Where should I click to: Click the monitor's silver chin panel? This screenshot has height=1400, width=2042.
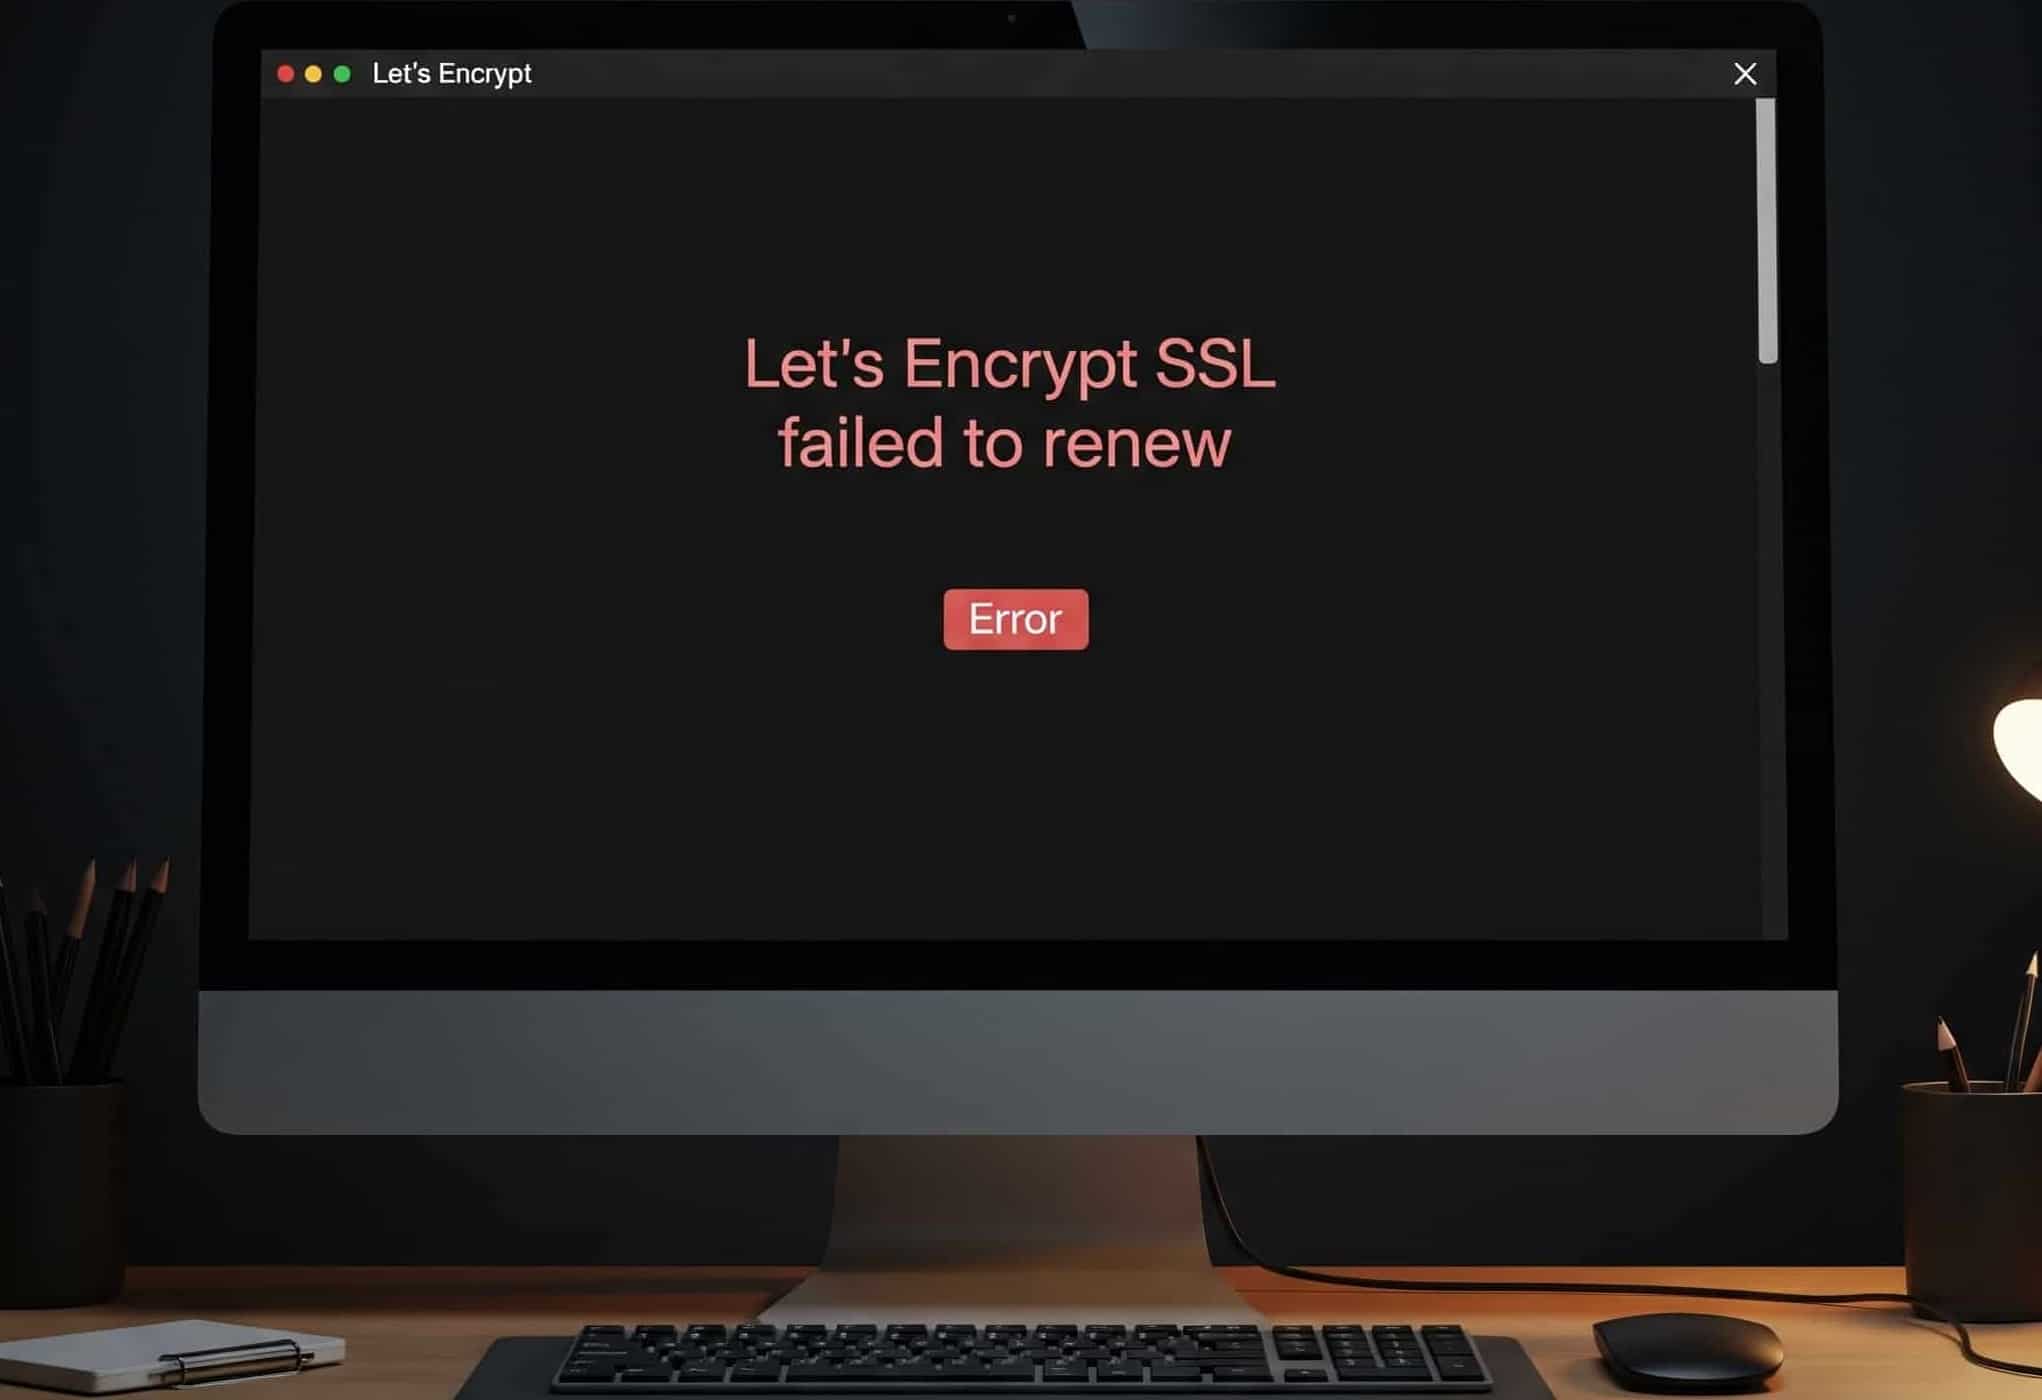pos(1018,1061)
